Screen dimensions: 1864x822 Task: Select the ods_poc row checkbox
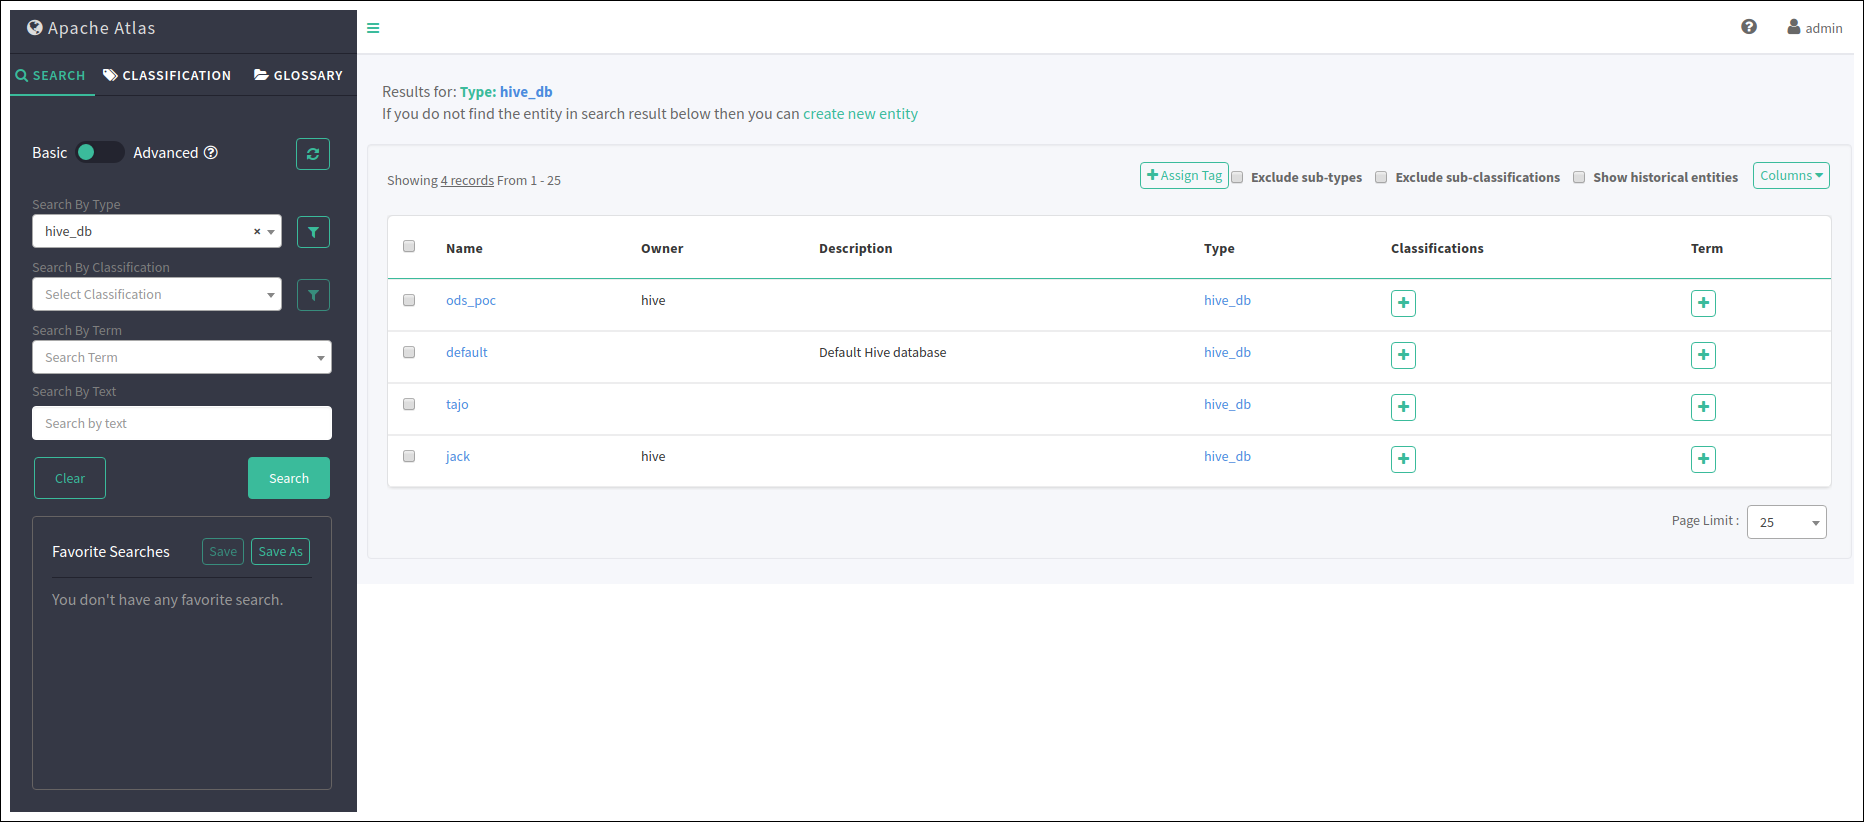tap(409, 300)
